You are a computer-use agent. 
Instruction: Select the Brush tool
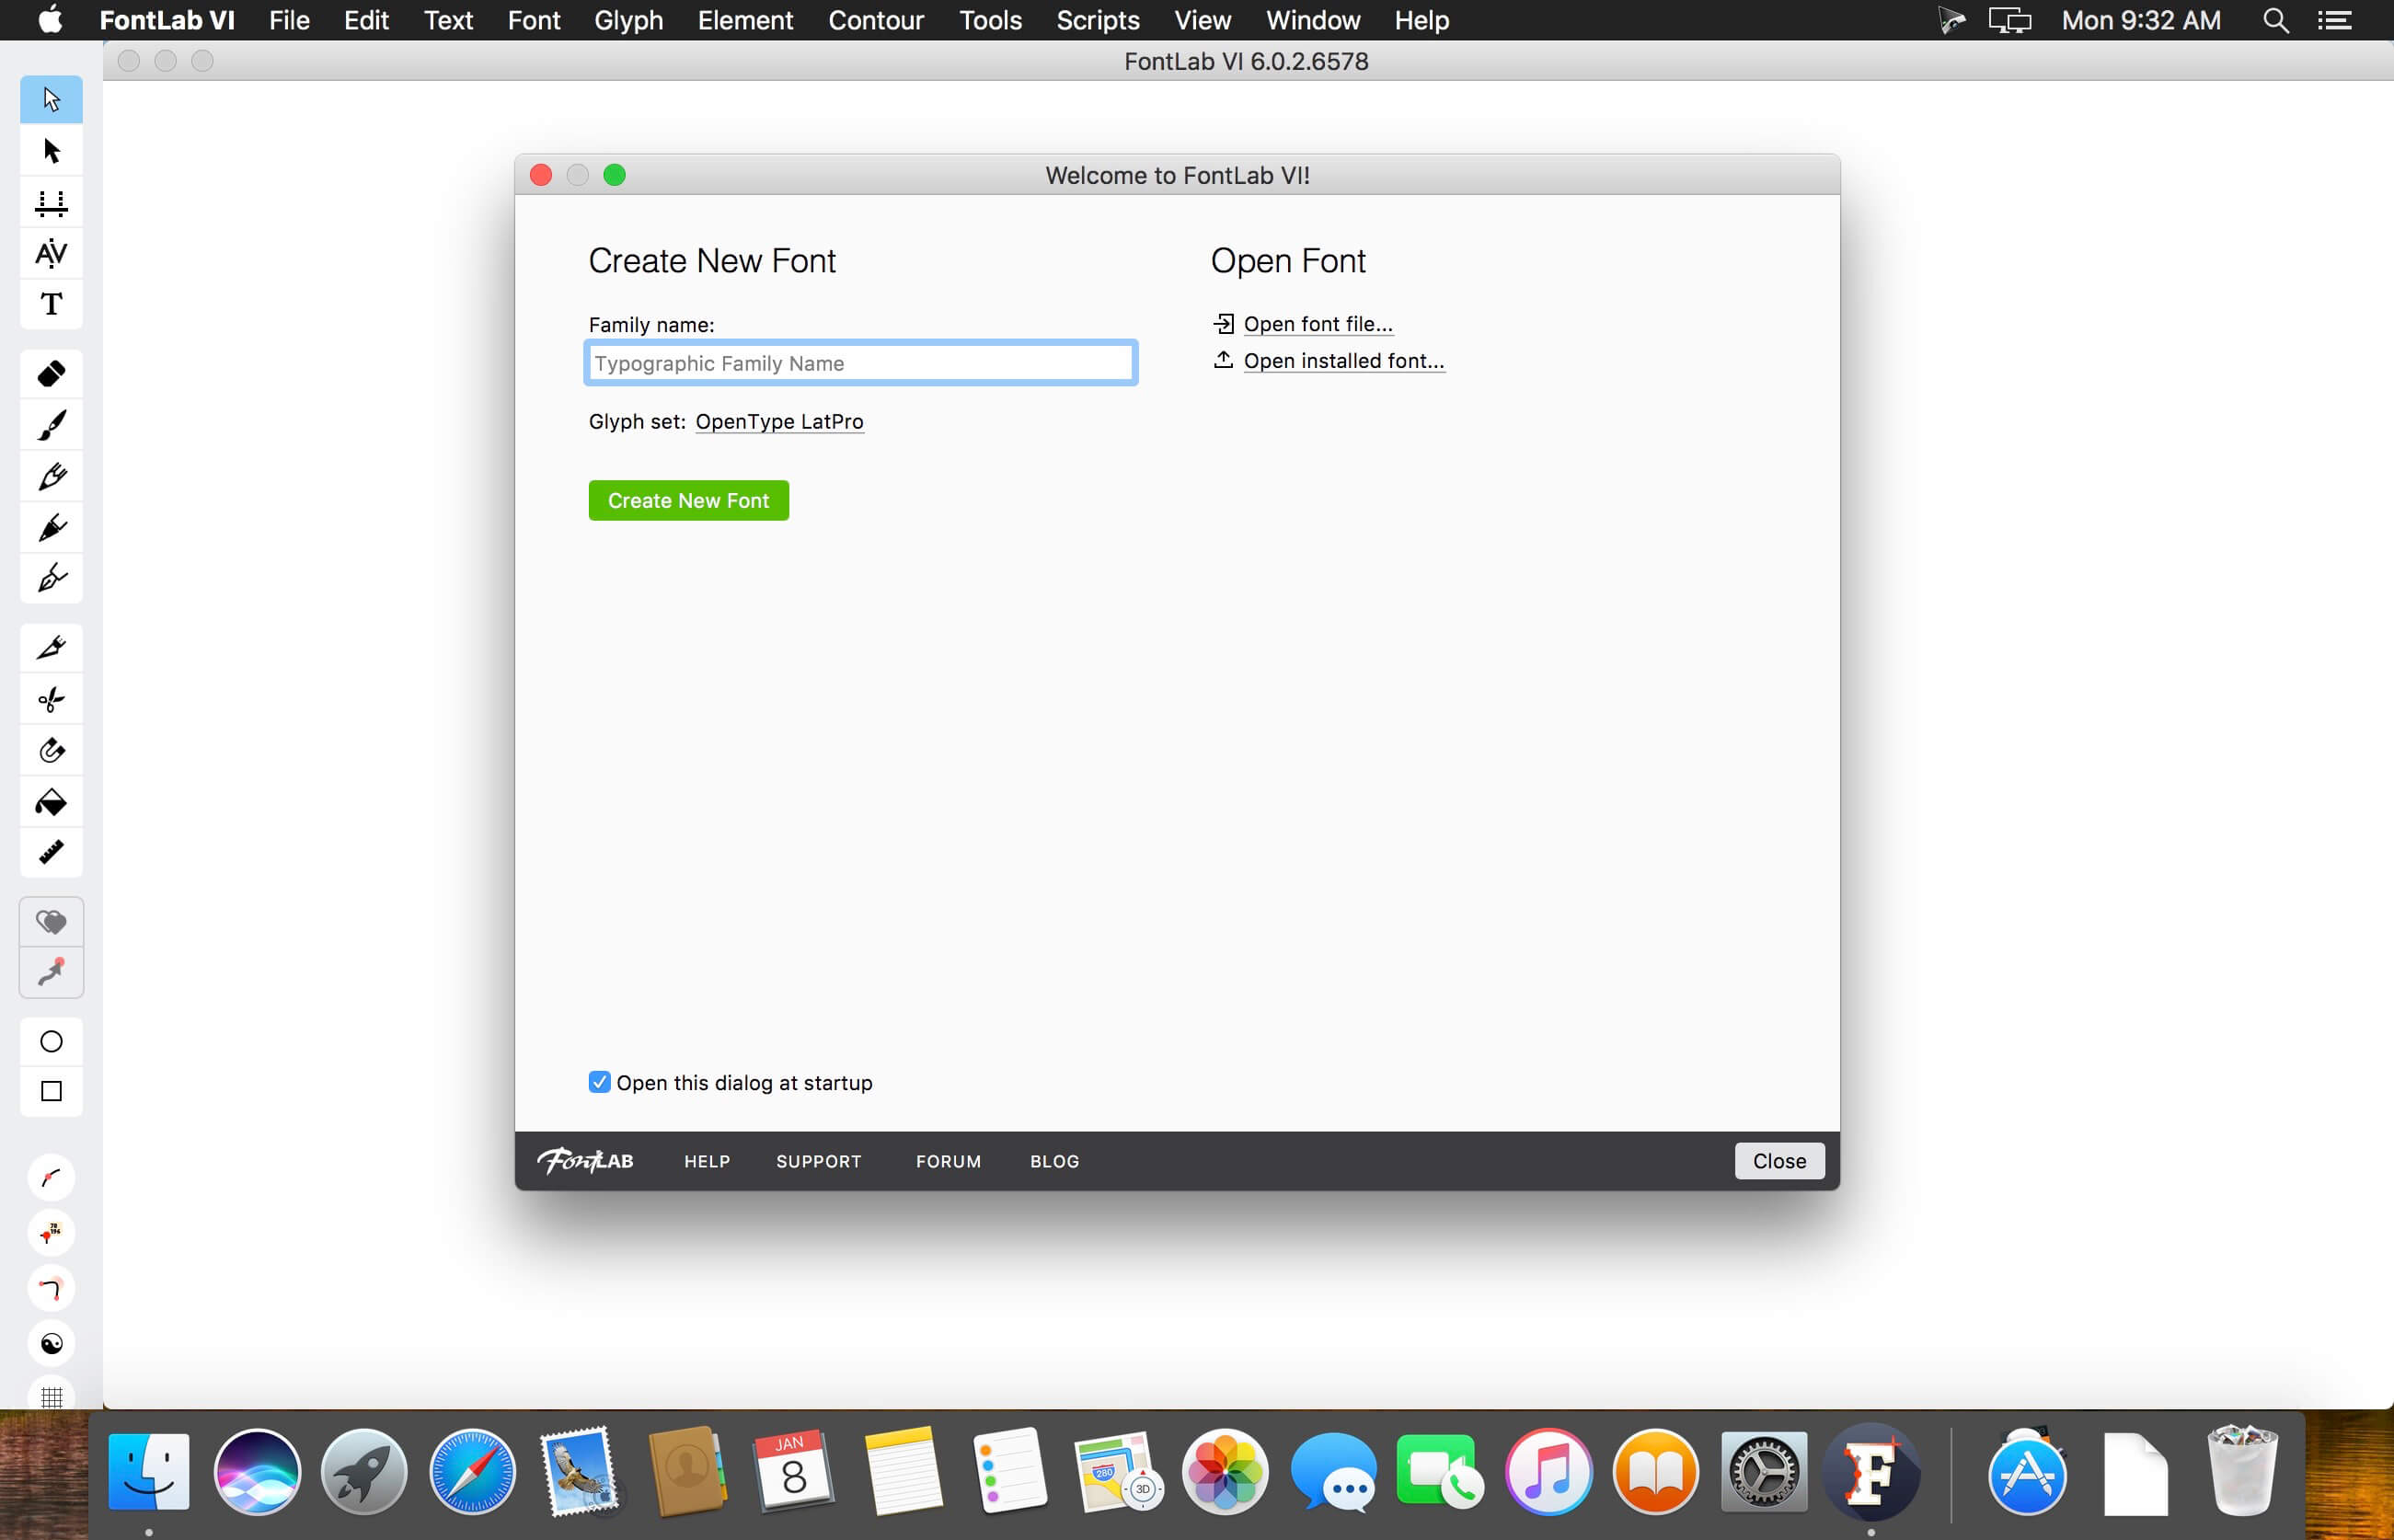pyautogui.click(x=51, y=425)
